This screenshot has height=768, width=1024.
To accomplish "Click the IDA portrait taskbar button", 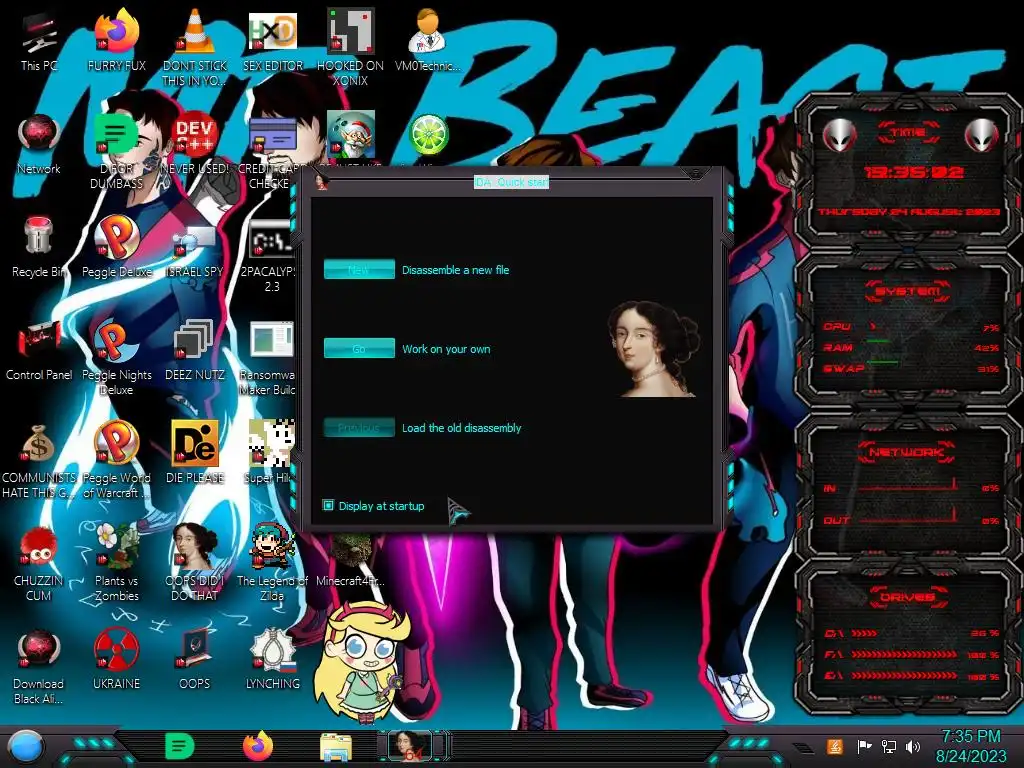I will (413, 746).
